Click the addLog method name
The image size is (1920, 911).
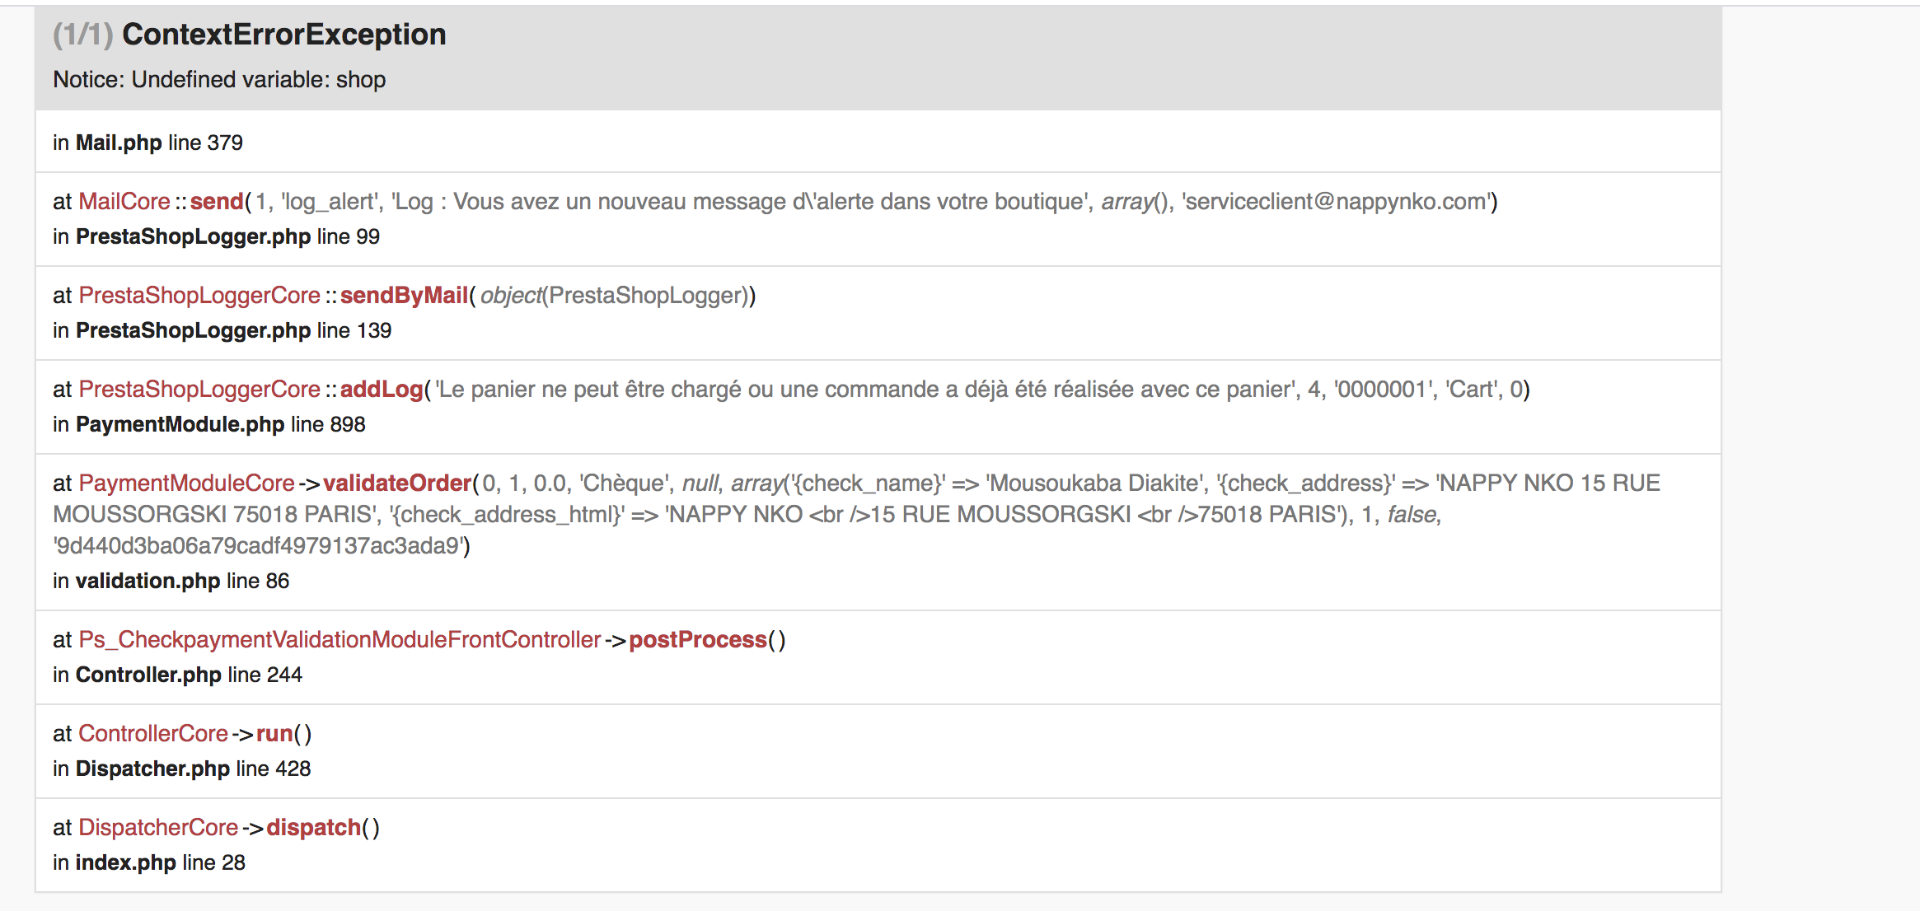click(x=381, y=390)
